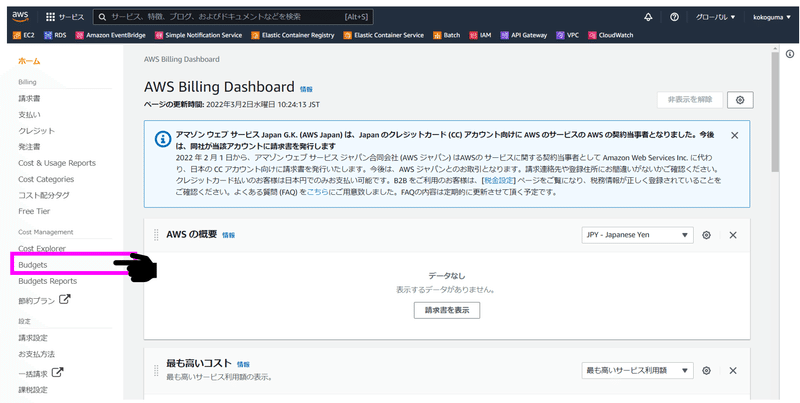Open dashboard settings gear button
Viewport: 800px width, 403px height.
[740, 100]
